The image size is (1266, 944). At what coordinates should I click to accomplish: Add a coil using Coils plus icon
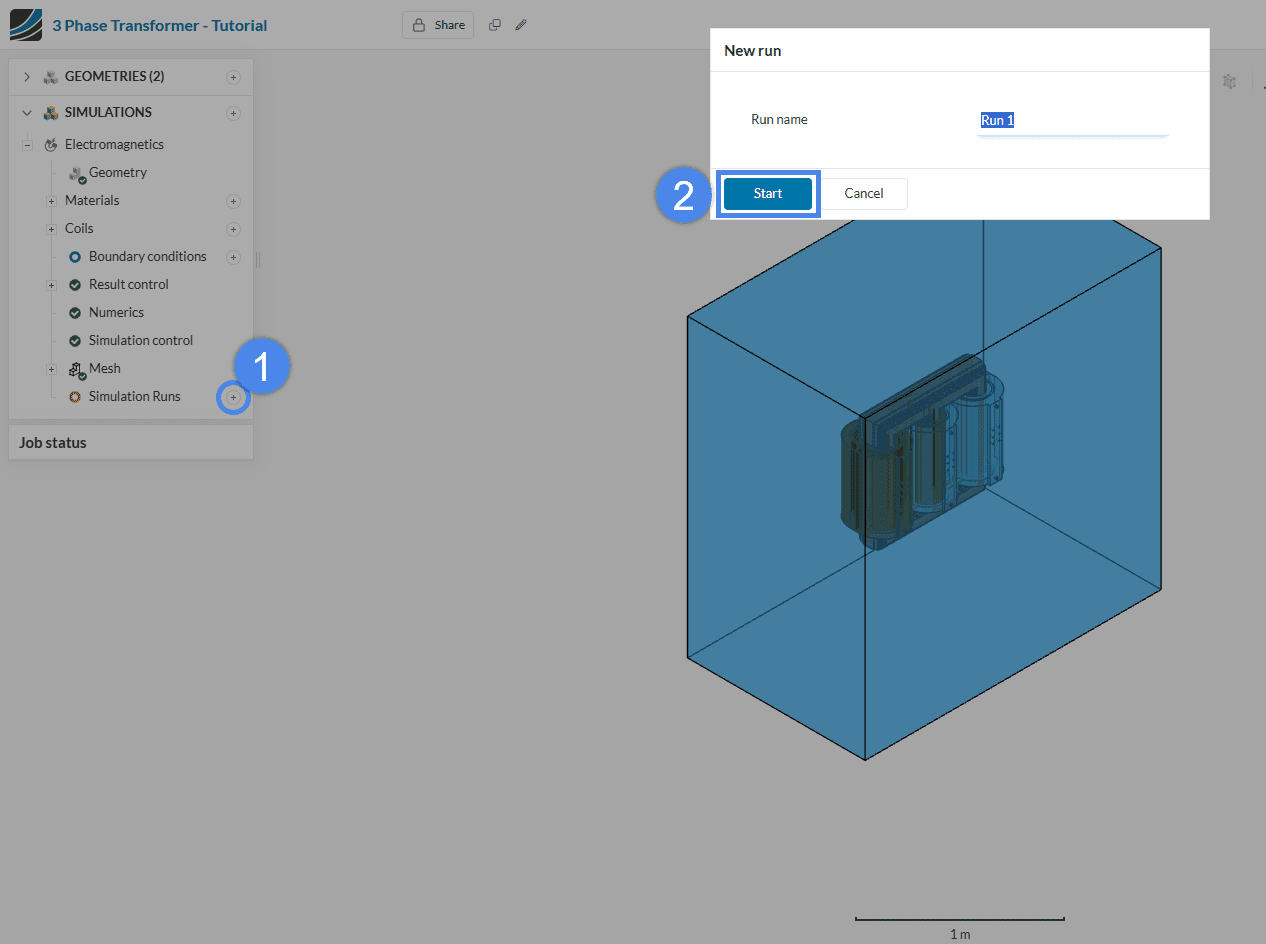[x=233, y=229]
